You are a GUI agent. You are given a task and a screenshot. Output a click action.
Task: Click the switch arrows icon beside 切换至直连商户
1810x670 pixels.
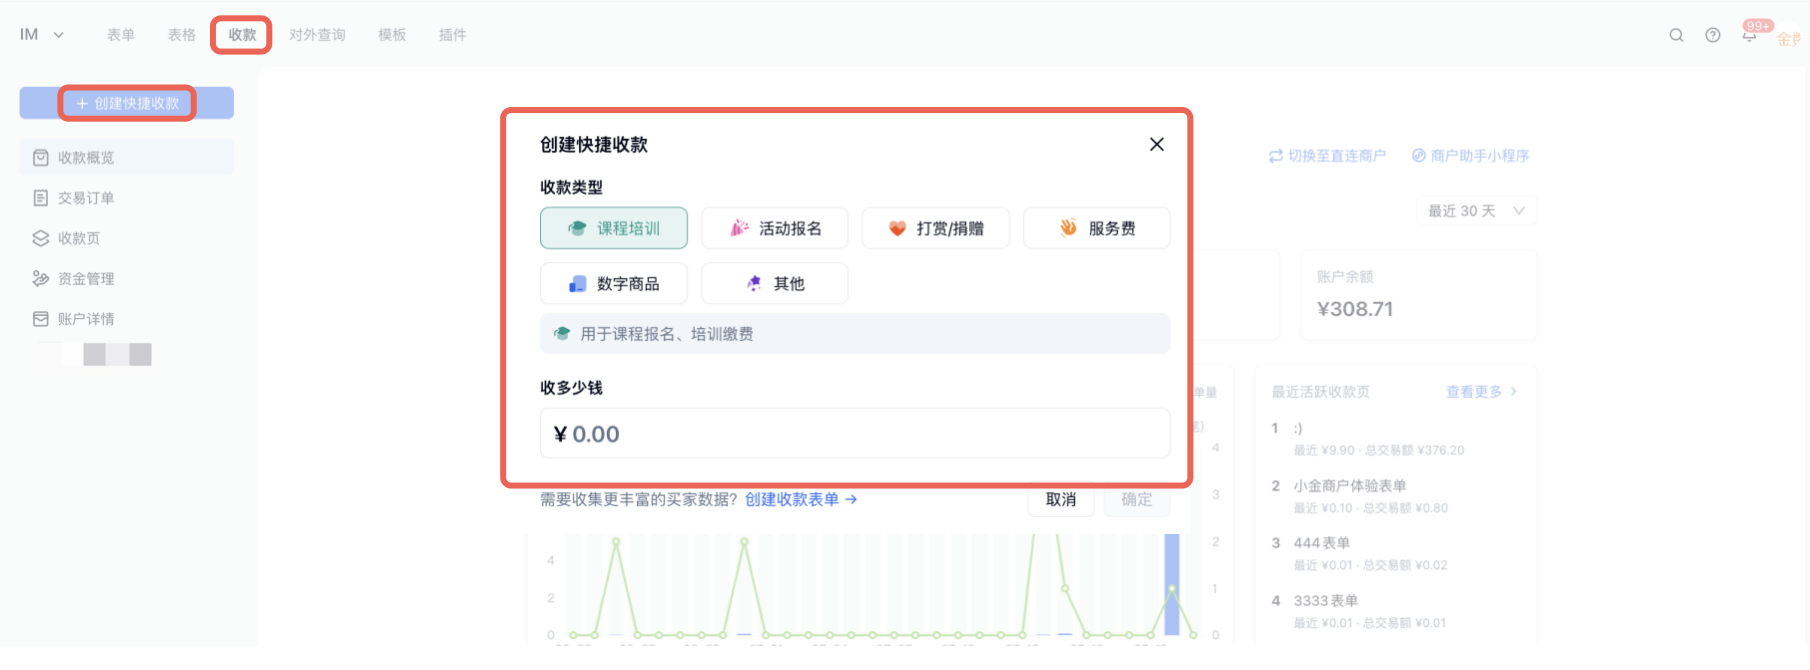(1276, 156)
